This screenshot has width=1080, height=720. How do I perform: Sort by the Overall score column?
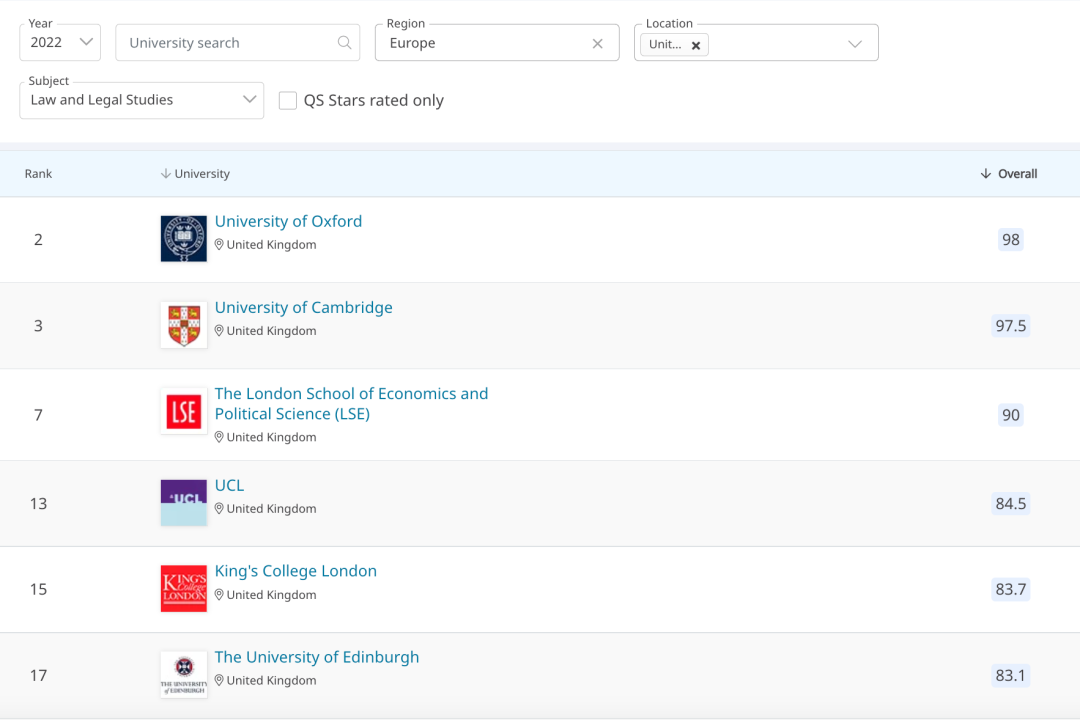point(1009,174)
